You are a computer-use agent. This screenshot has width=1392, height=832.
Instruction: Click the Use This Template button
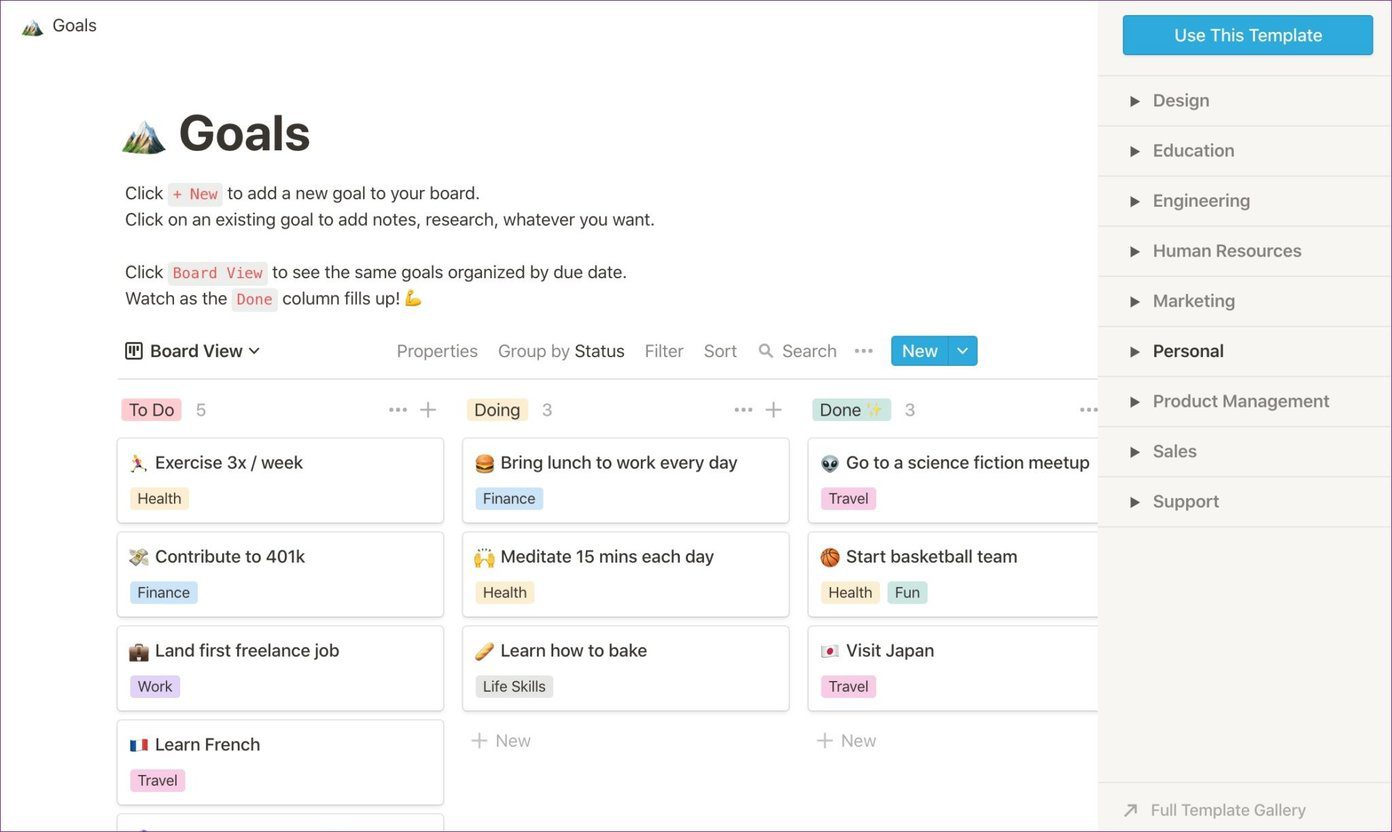[x=1248, y=35]
